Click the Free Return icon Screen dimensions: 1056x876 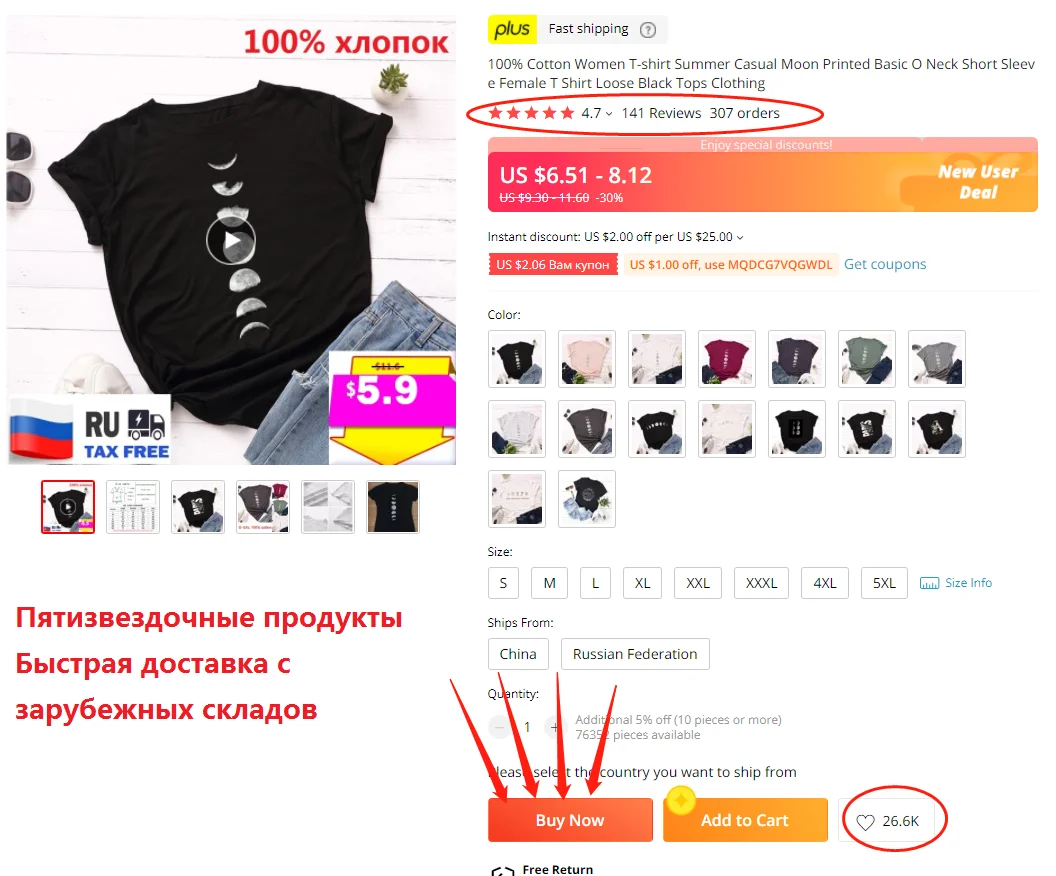coord(502,871)
